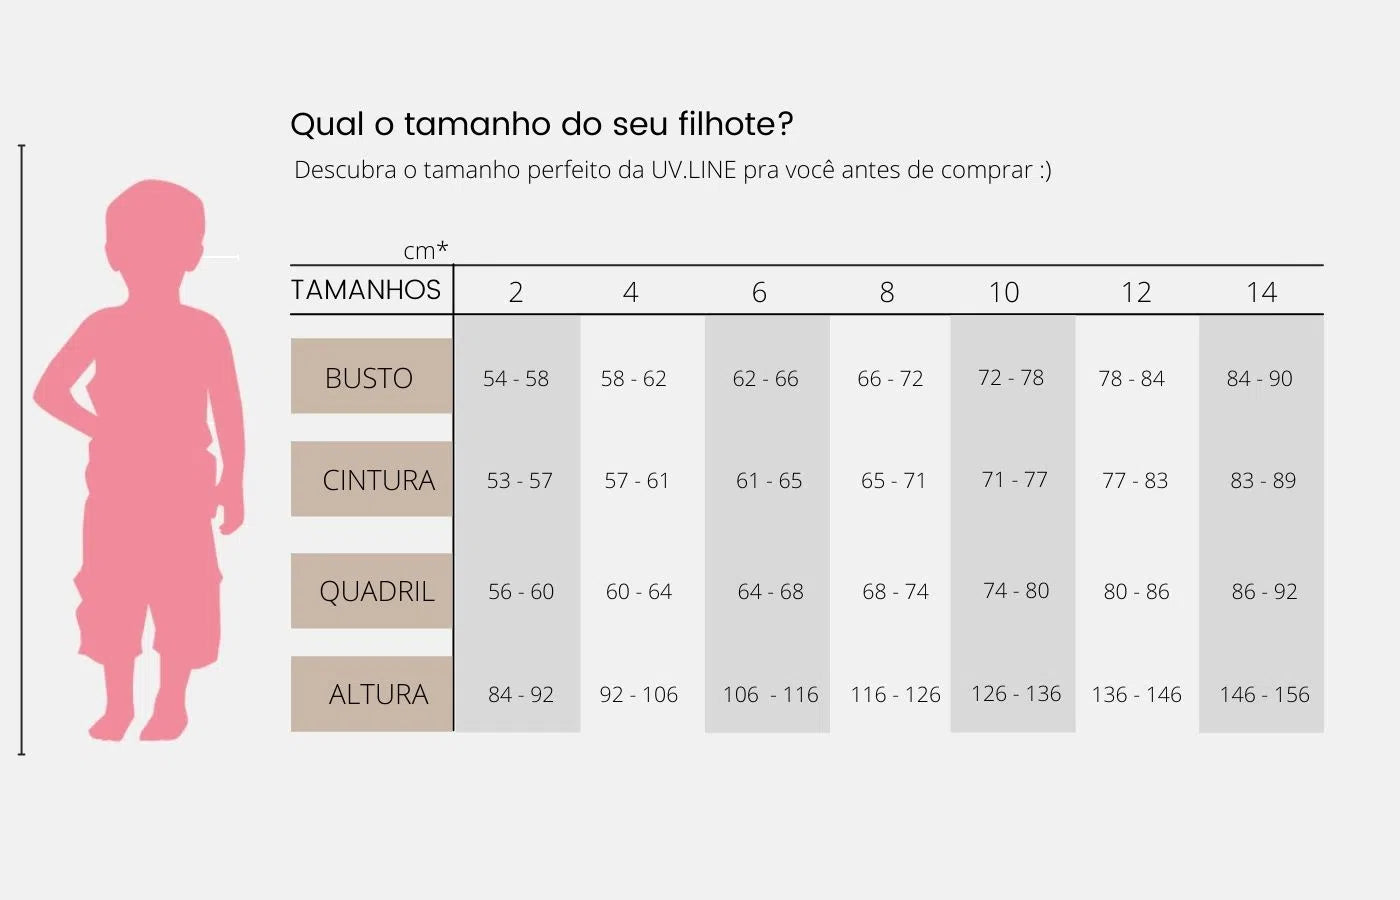Choose size 8 column header
This screenshot has width=1400, height=900.
click(887, 292)
